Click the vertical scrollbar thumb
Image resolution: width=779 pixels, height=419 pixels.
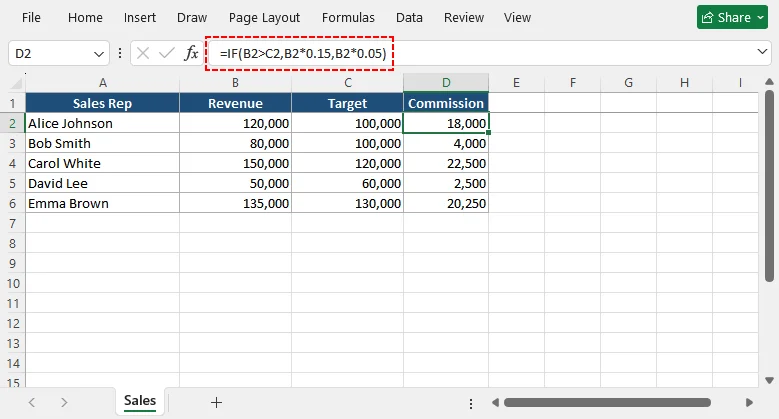coord(769,186)
